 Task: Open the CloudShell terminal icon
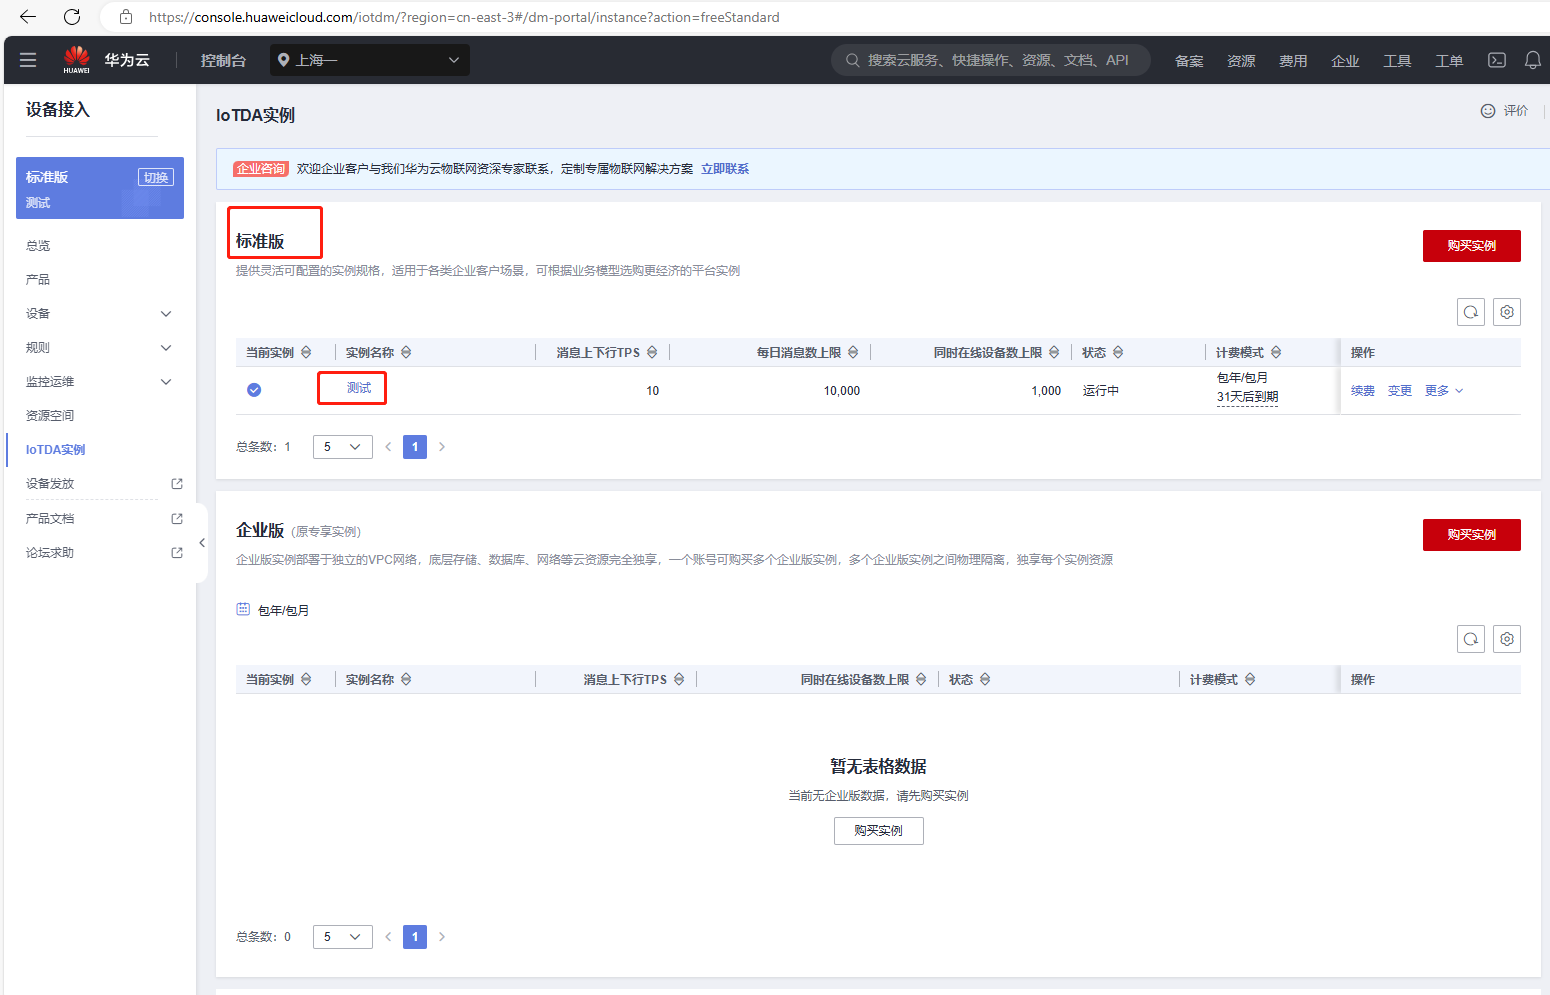[1496, 60]
